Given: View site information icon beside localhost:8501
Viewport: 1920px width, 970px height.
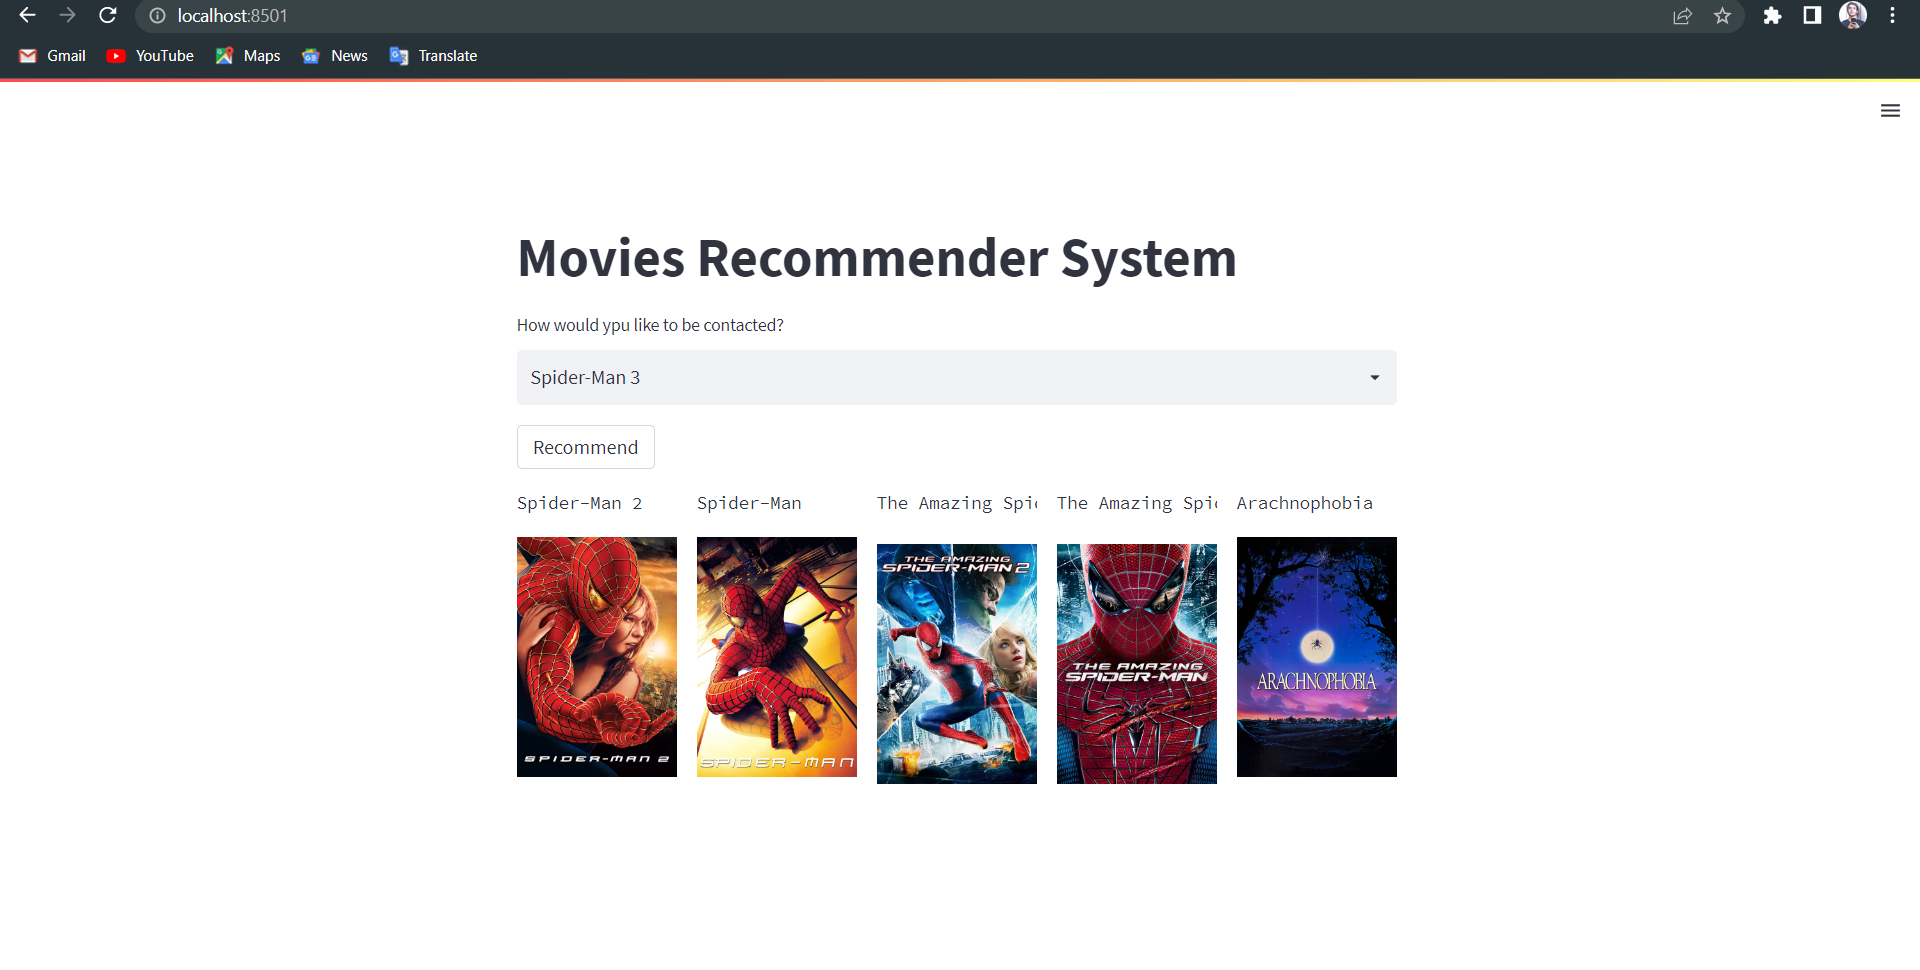Looking at the screenshot, I should click(157, 16).
